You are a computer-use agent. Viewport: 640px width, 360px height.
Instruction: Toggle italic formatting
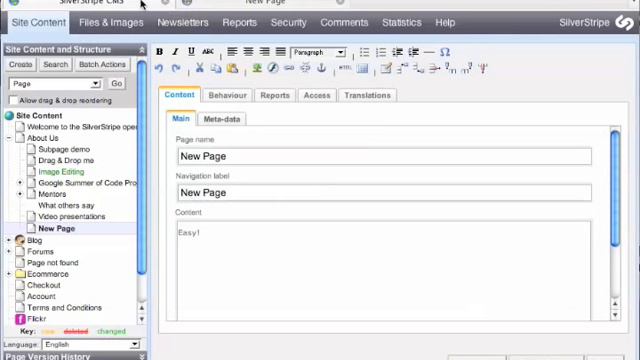point(175,52)
